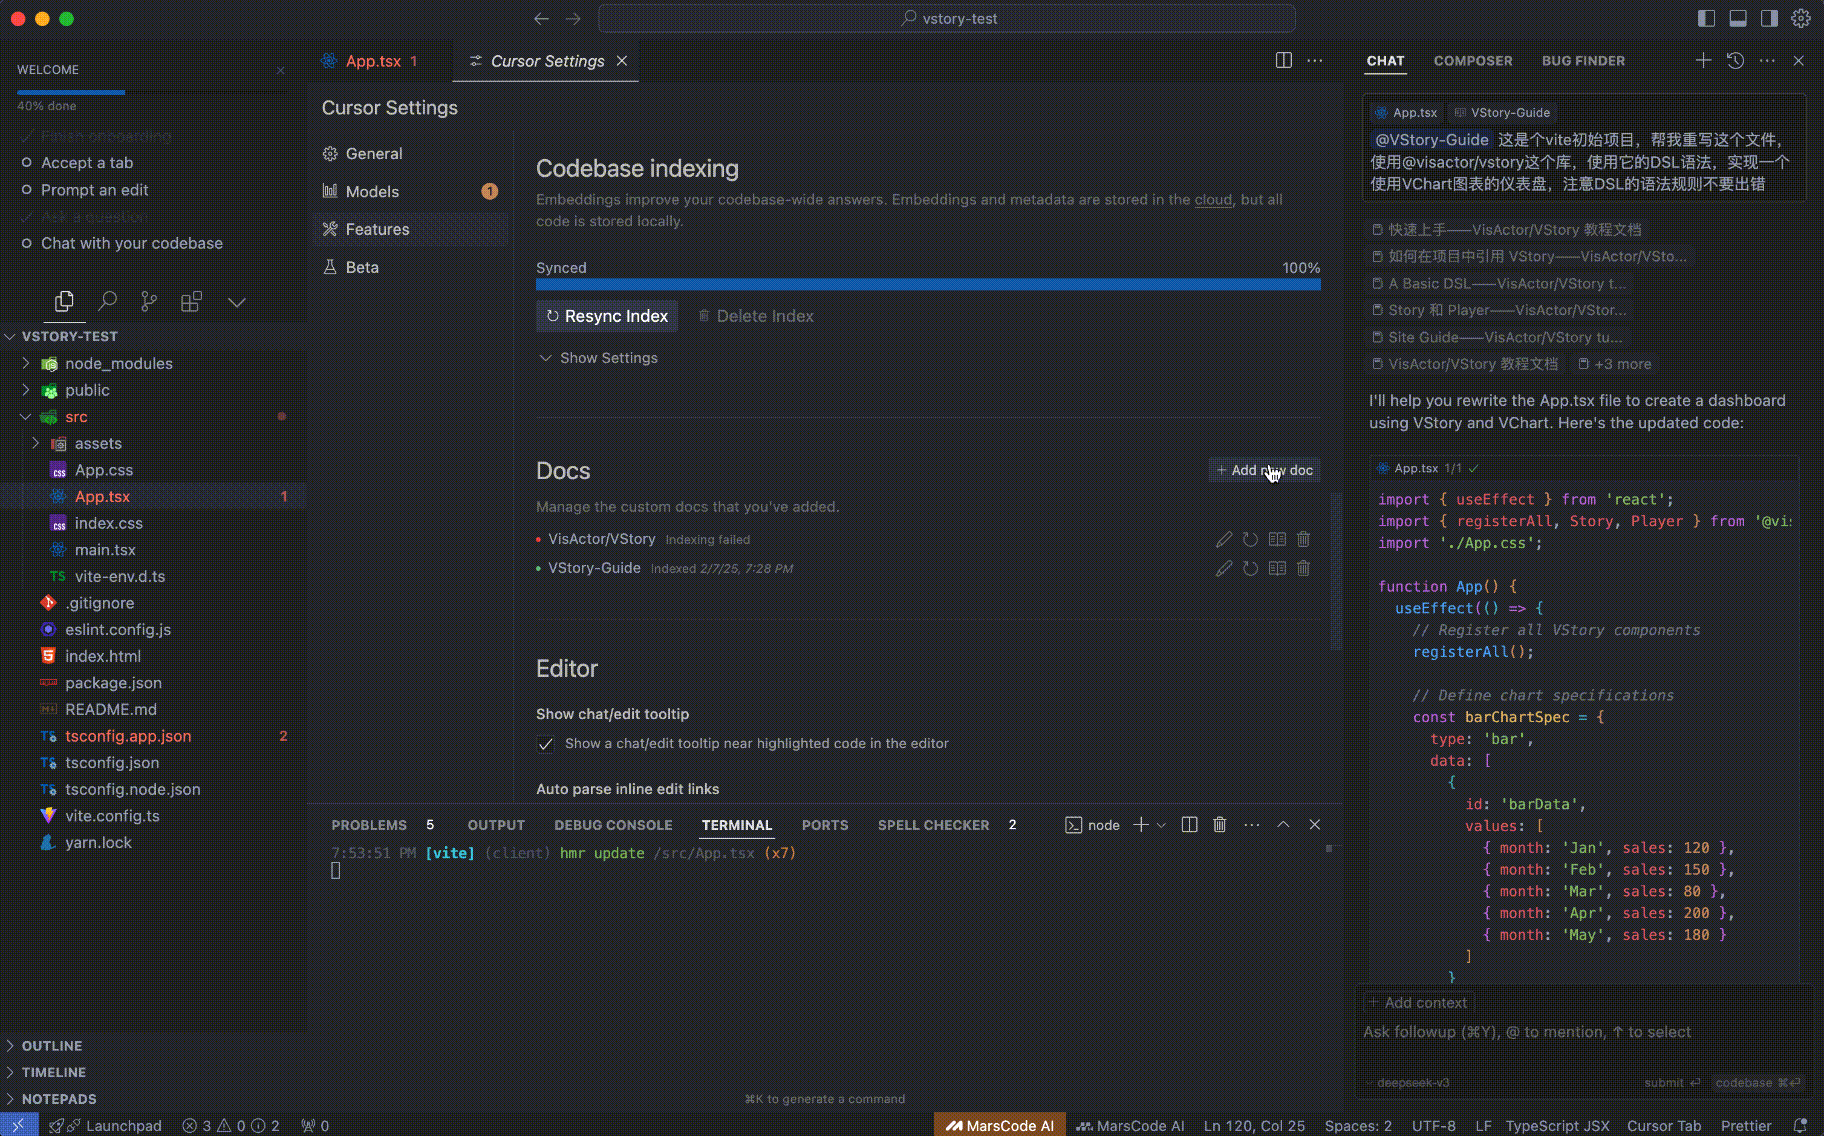
Task: Re-index the VisActor/VStory doc
Action: 1250,539
